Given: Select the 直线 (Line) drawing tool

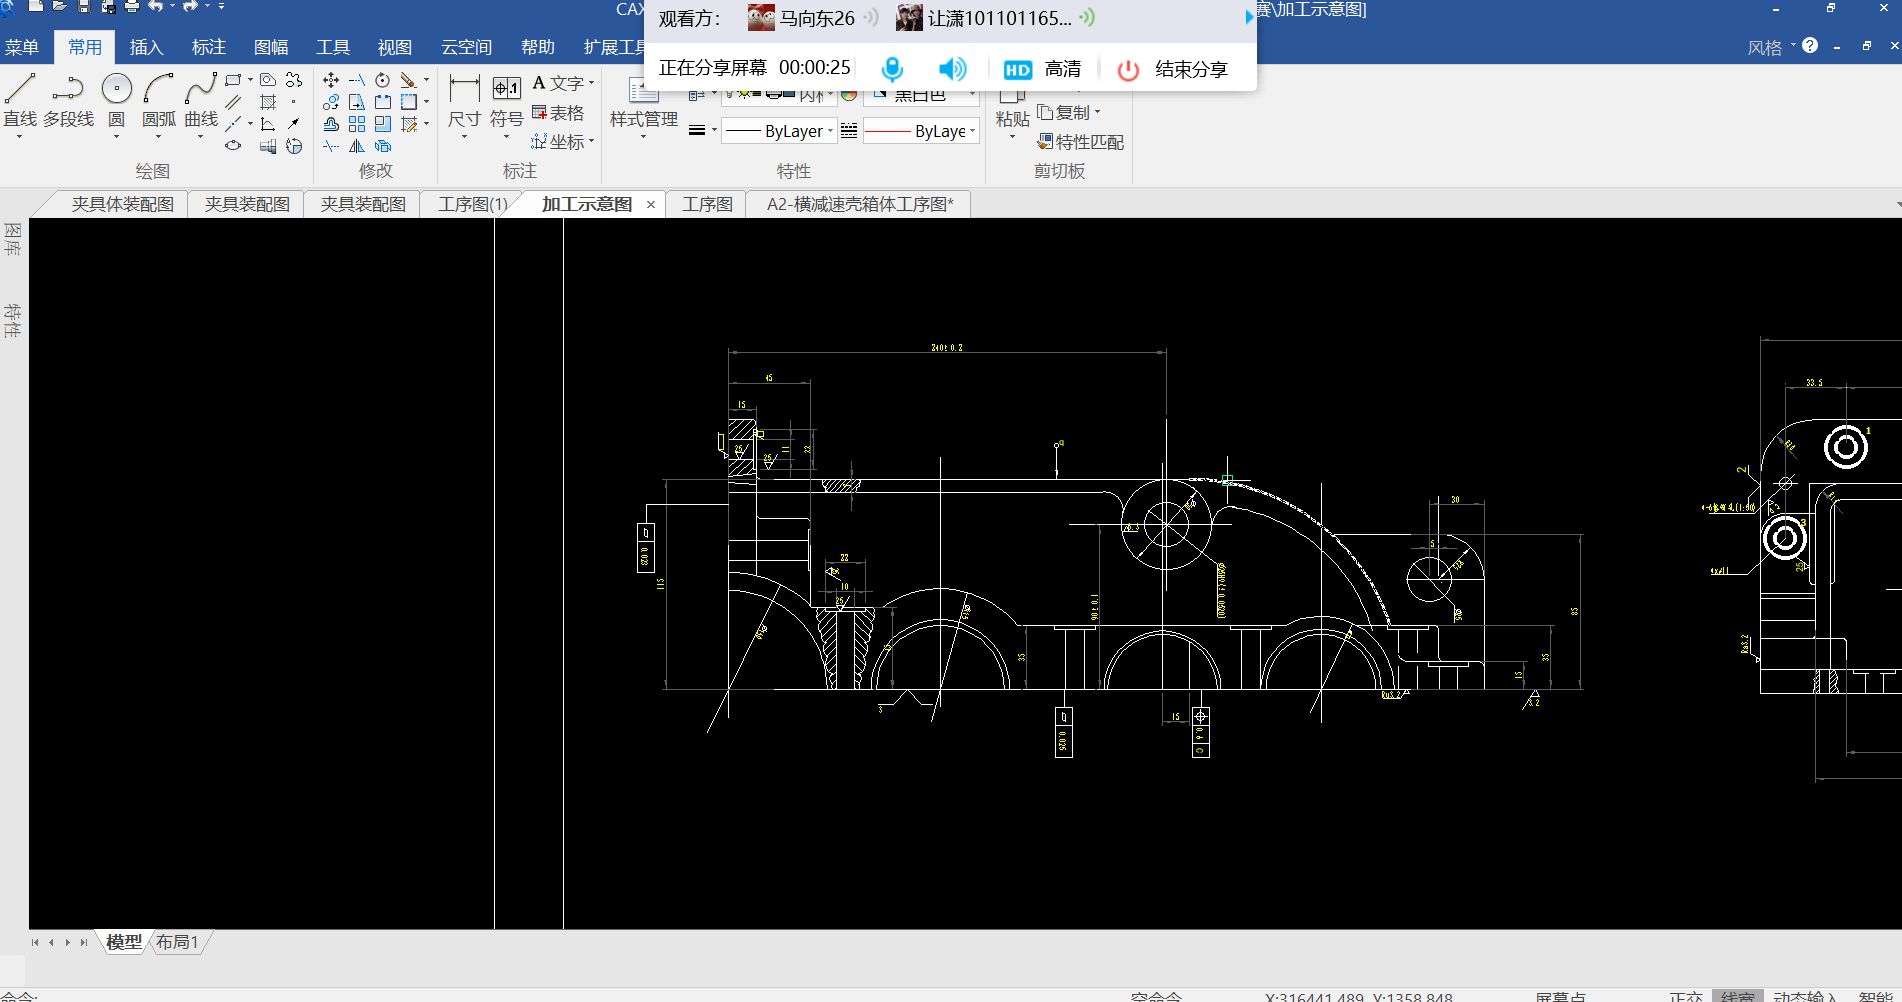Looking at the screenshot, I should tap(20, 100).
